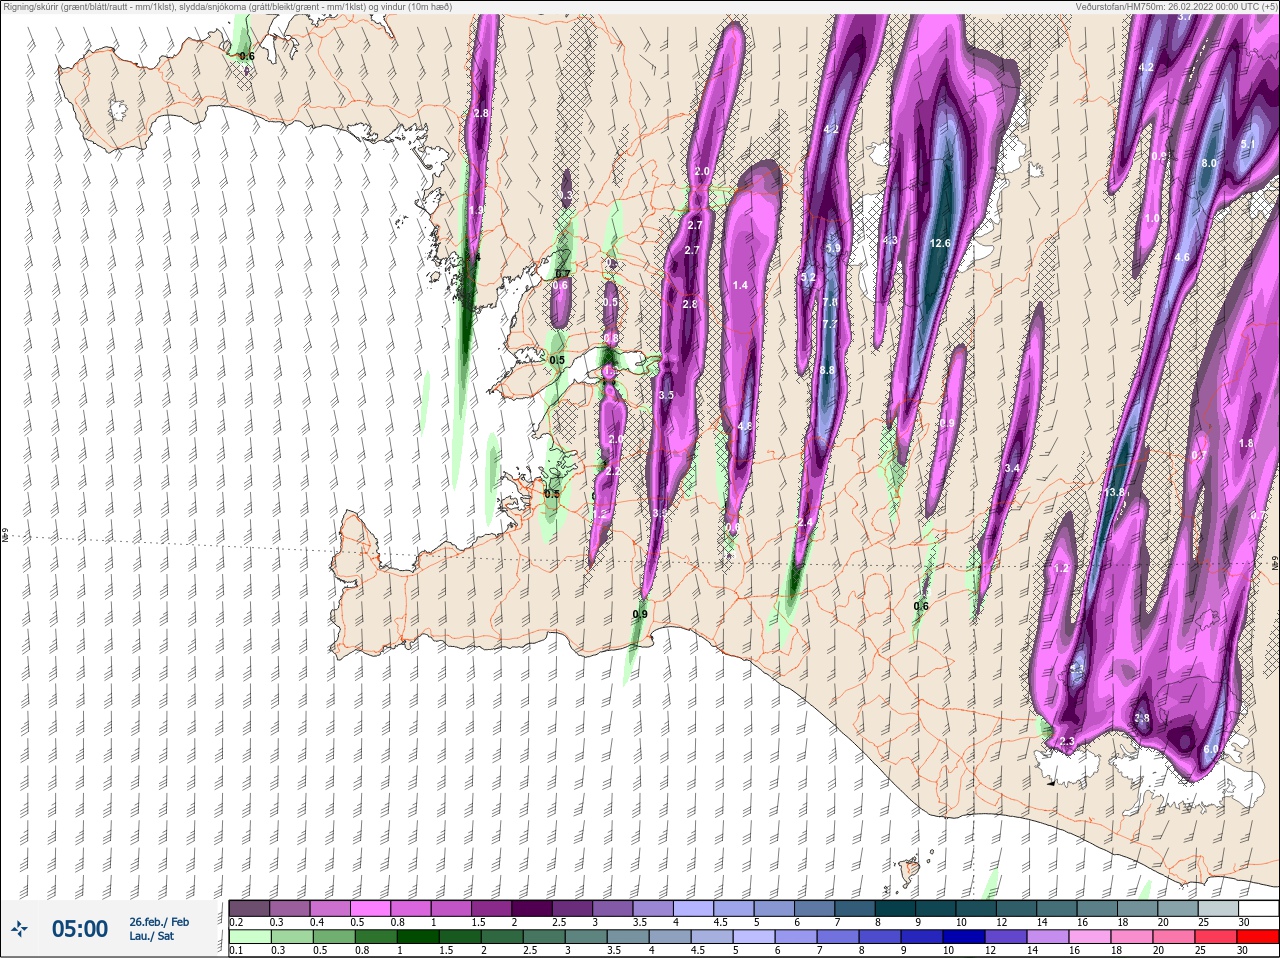Screen dimensions: 1280x958
Task: Click the 8.0 precipitation value label
Action: (x=1209, y=163)
